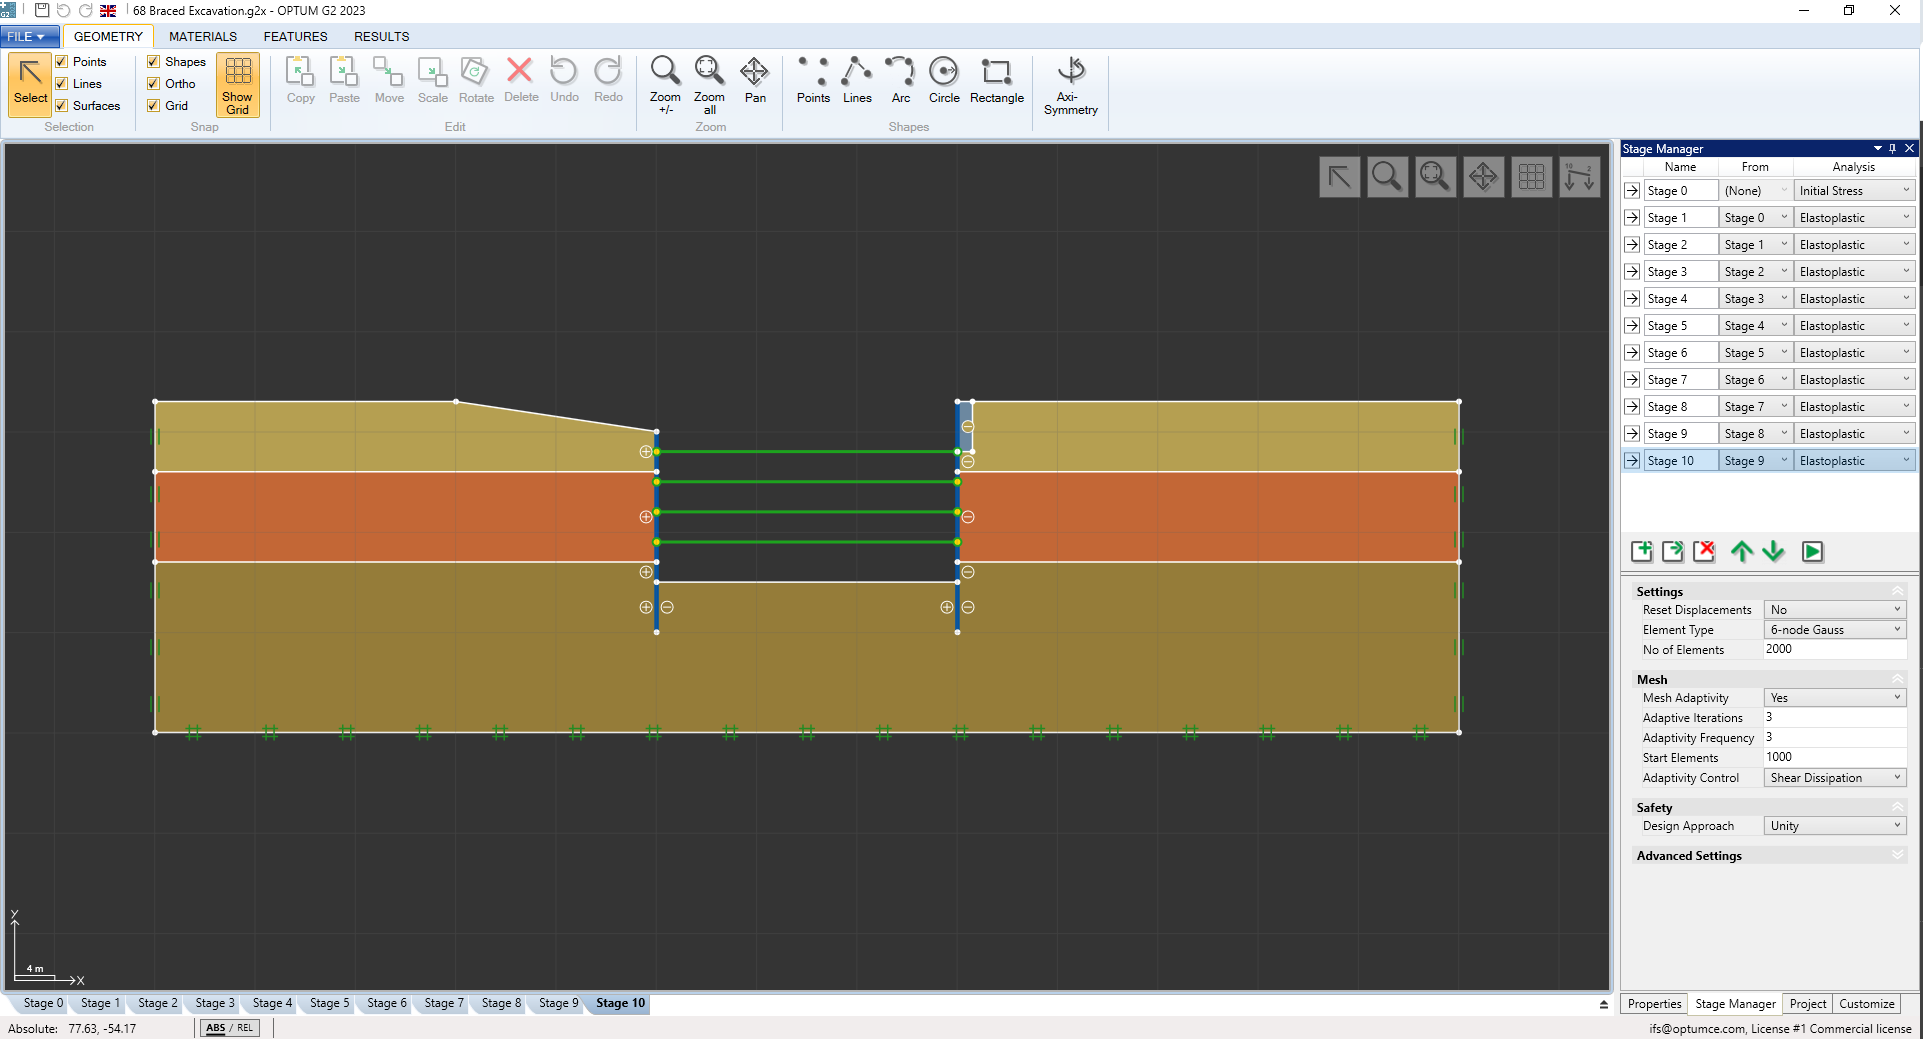Run analysis with green play icon

point(1812,551)
